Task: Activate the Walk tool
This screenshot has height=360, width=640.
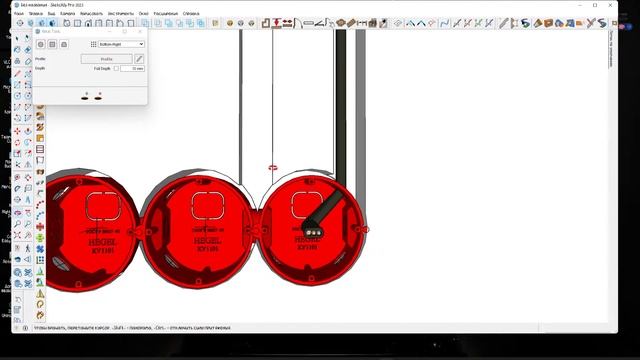Action: (28, 248)
